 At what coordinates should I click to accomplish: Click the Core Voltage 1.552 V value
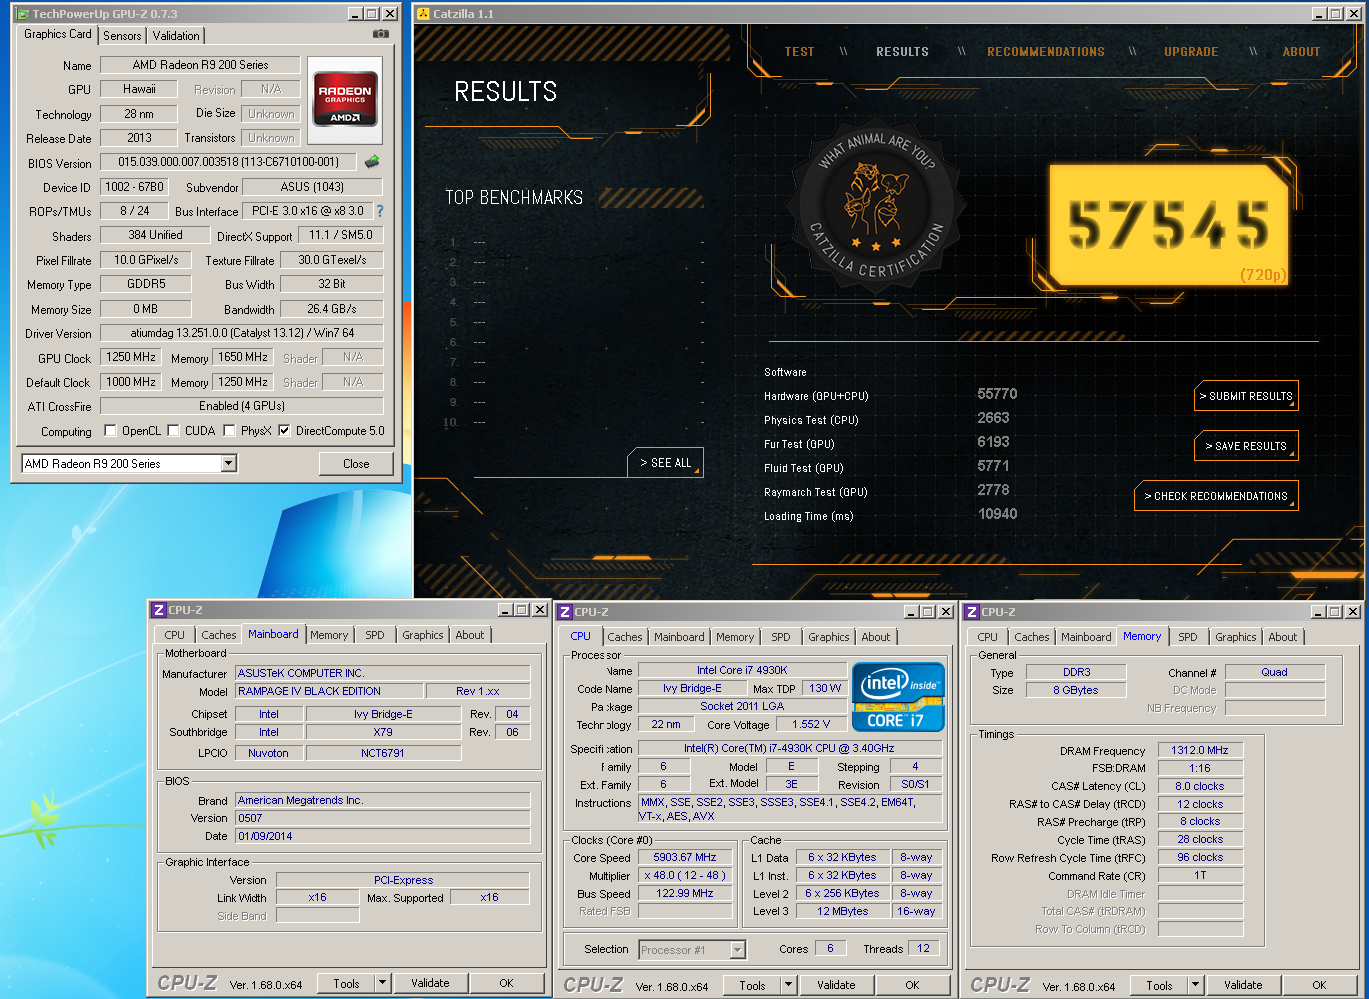pos(811,724)
